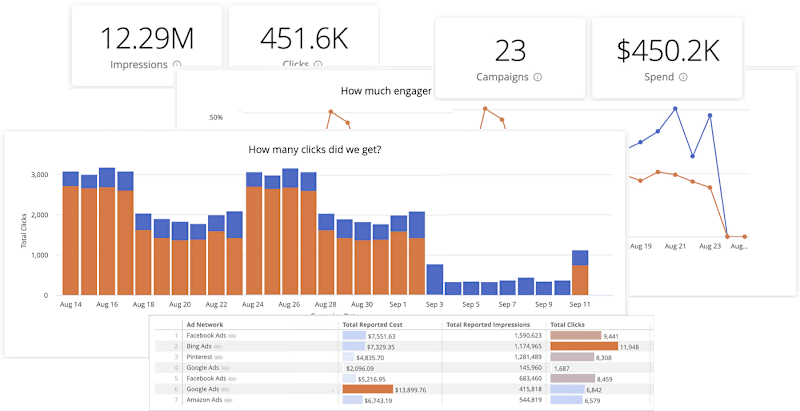Click the 8,308 clicks value
This screenshot has width=800, height=411.
point(604,358)
